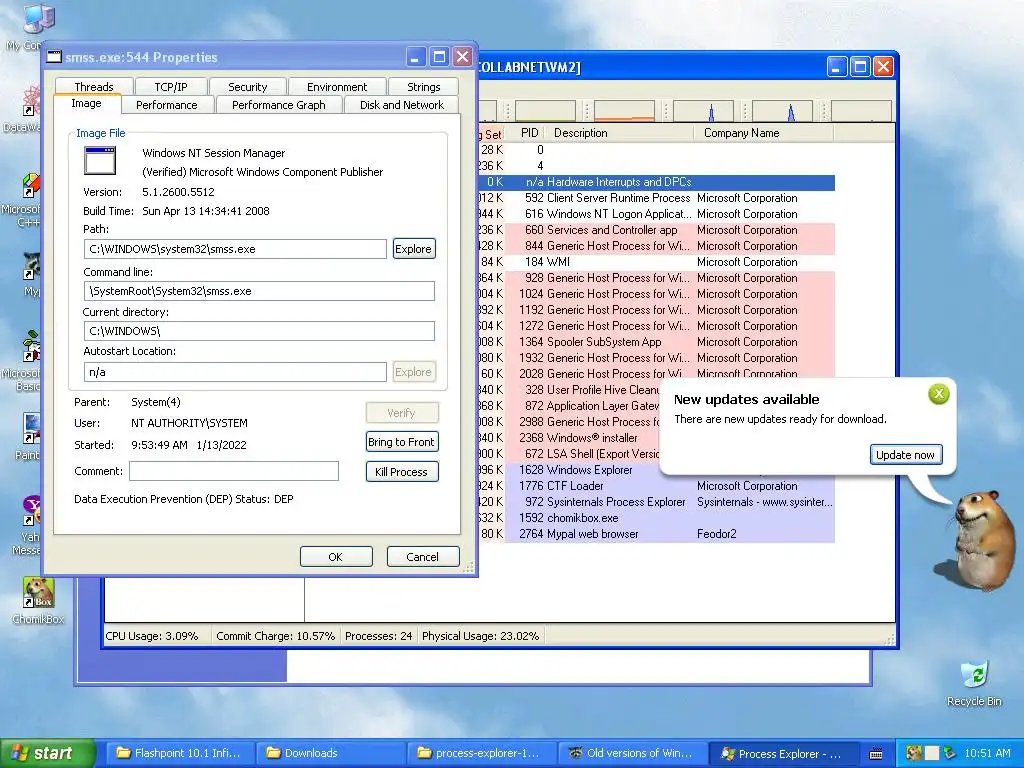
Task: Sort by Company Name column header
Action: [763, 133]
